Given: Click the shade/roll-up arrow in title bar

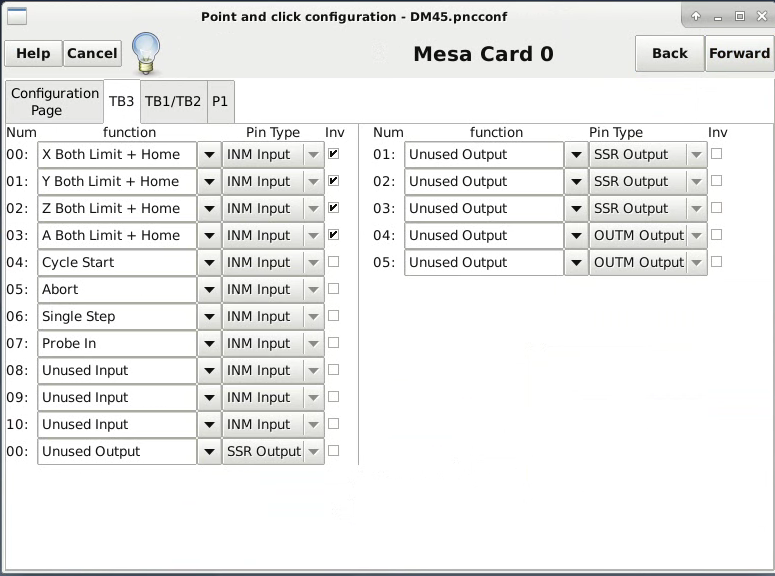Looking at the screenshot, I should click(x=696, y=16).
